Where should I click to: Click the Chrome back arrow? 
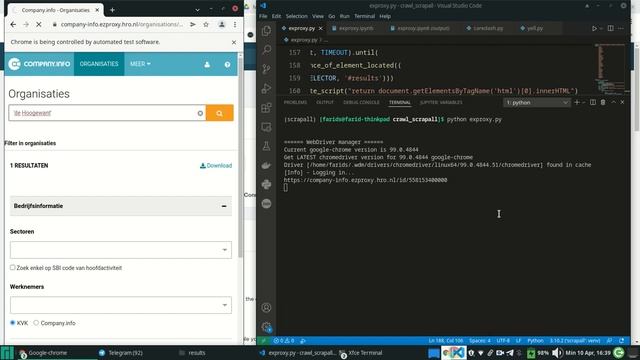click(13, 24)
